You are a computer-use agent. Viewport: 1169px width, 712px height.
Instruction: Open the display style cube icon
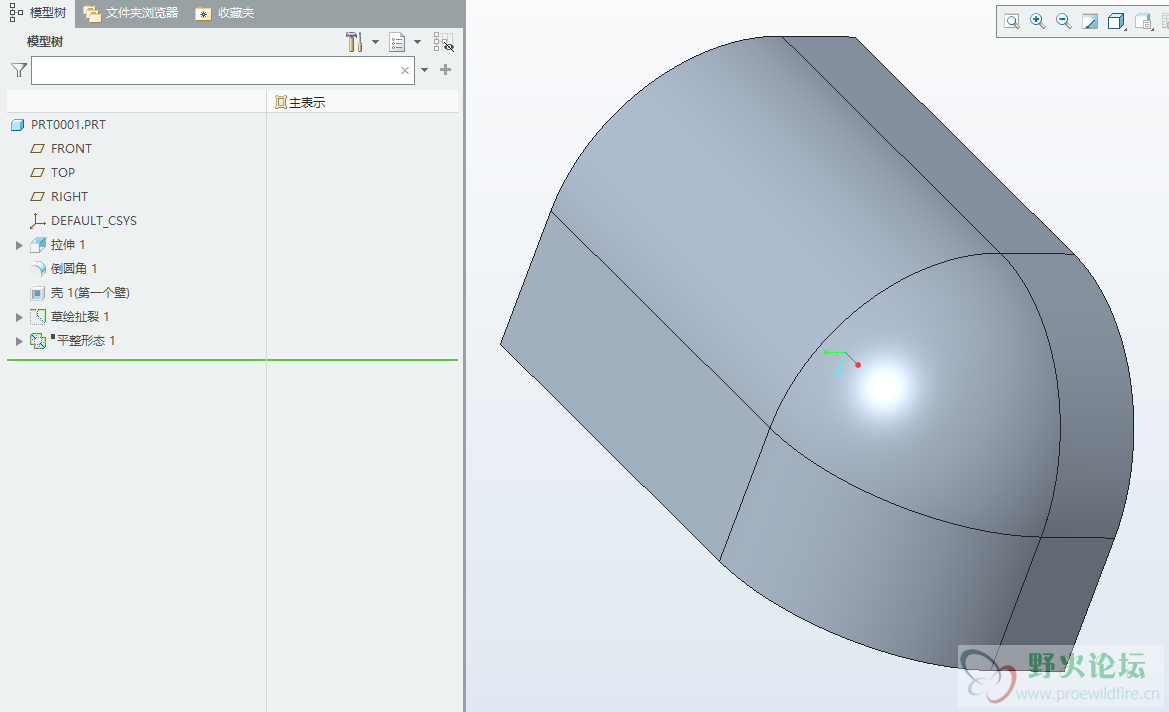(1116, 22)
